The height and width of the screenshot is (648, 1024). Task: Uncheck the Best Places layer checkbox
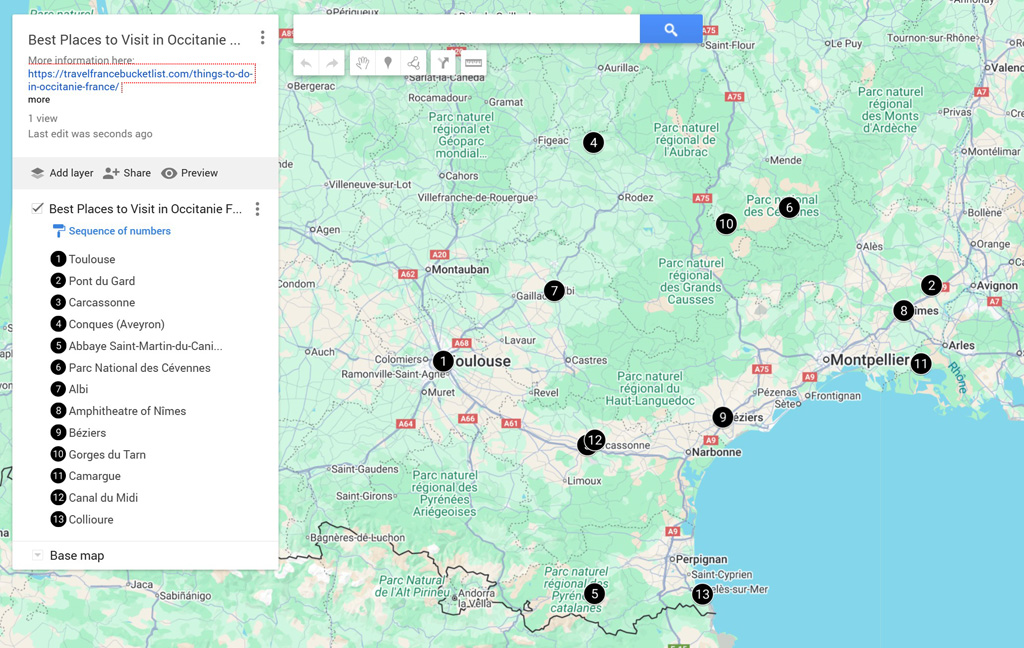click(x=37, y=209)
